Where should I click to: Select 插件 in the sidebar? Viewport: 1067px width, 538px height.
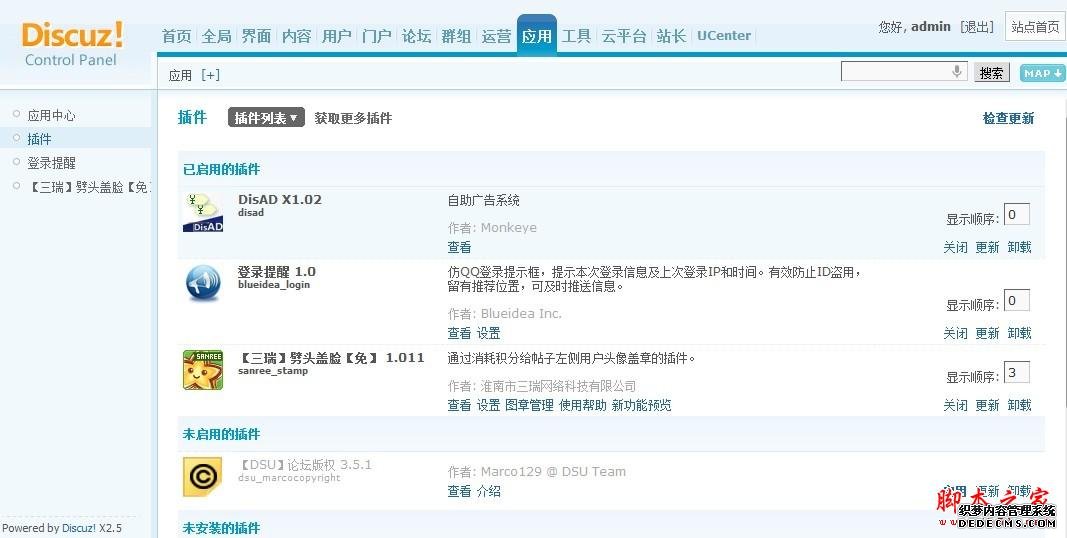39,139
